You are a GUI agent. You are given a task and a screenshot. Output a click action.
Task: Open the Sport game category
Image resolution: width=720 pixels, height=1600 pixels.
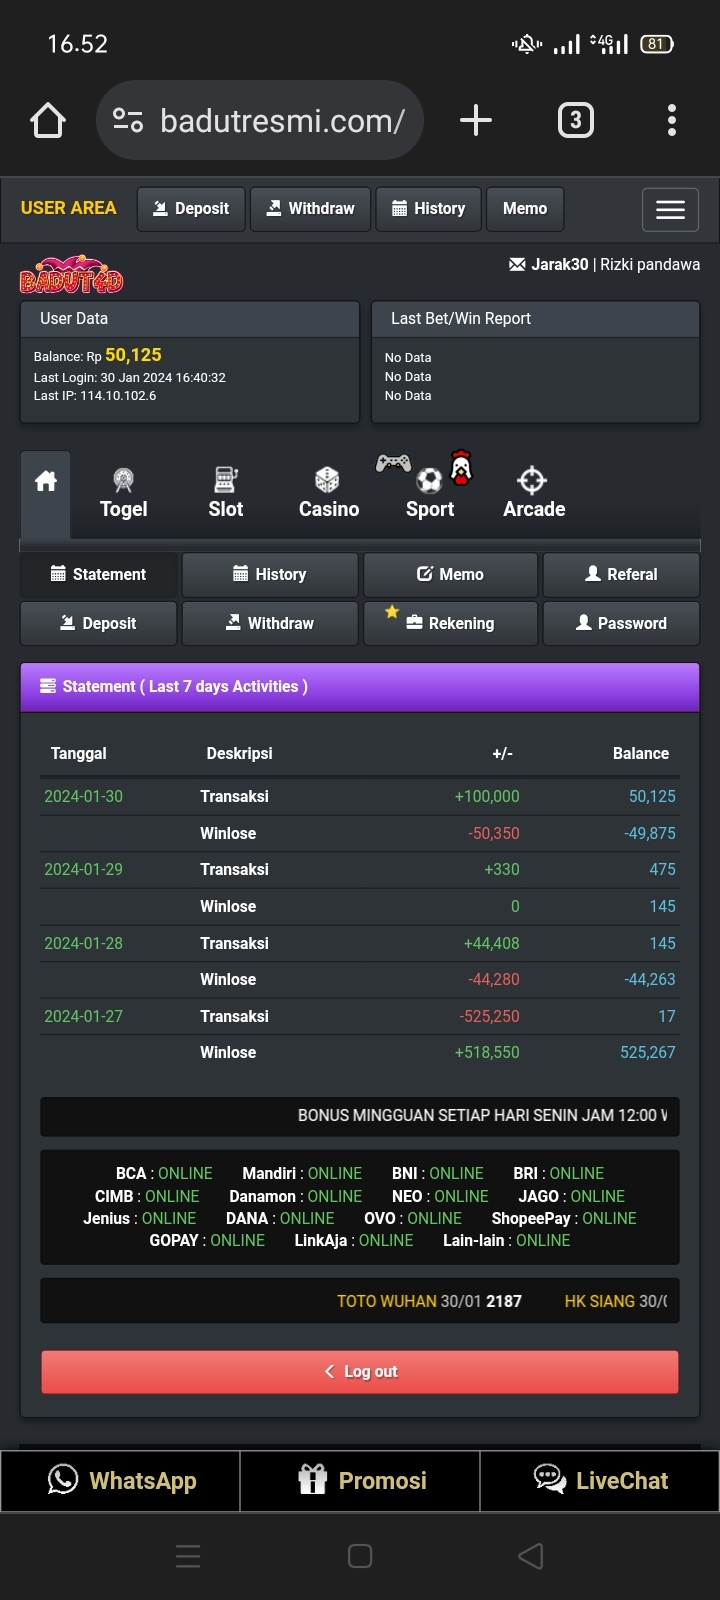coord(430,493)
